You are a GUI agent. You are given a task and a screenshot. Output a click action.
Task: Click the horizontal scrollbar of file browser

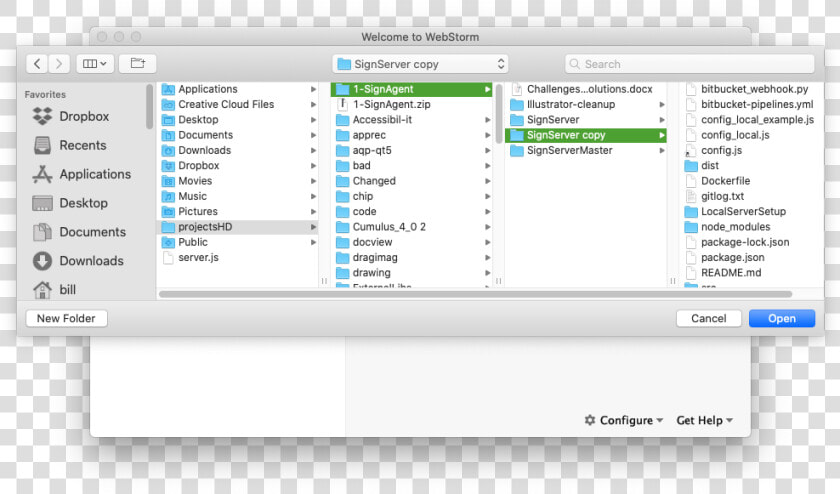[475, 294]
